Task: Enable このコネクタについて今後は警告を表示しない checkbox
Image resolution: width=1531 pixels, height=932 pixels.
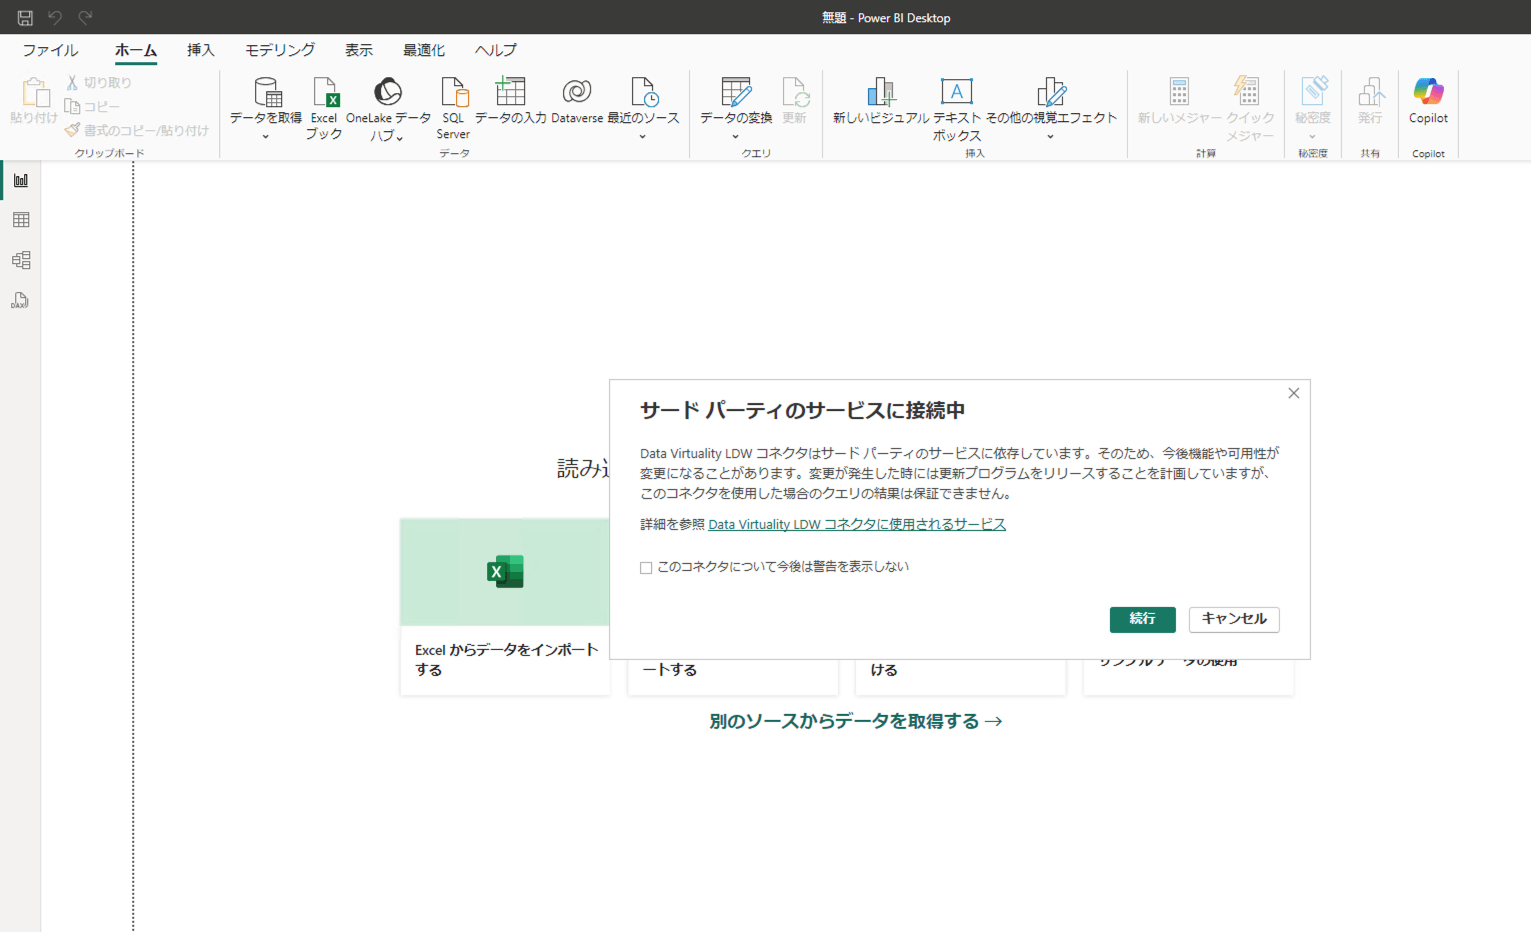Action: pyautogui.click(x=646, y=568)
